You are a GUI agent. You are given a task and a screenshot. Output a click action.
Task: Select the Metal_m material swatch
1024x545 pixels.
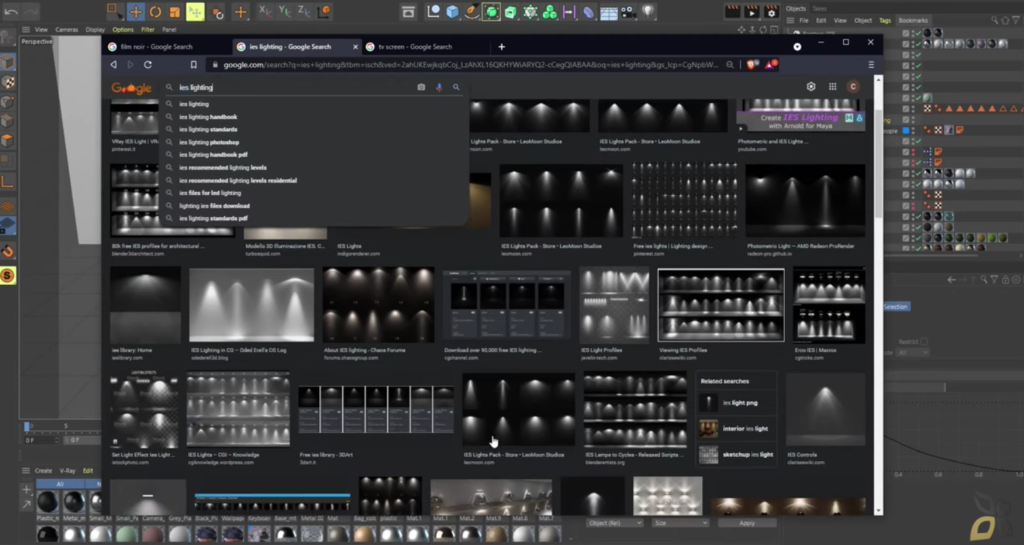pos(73,503)
